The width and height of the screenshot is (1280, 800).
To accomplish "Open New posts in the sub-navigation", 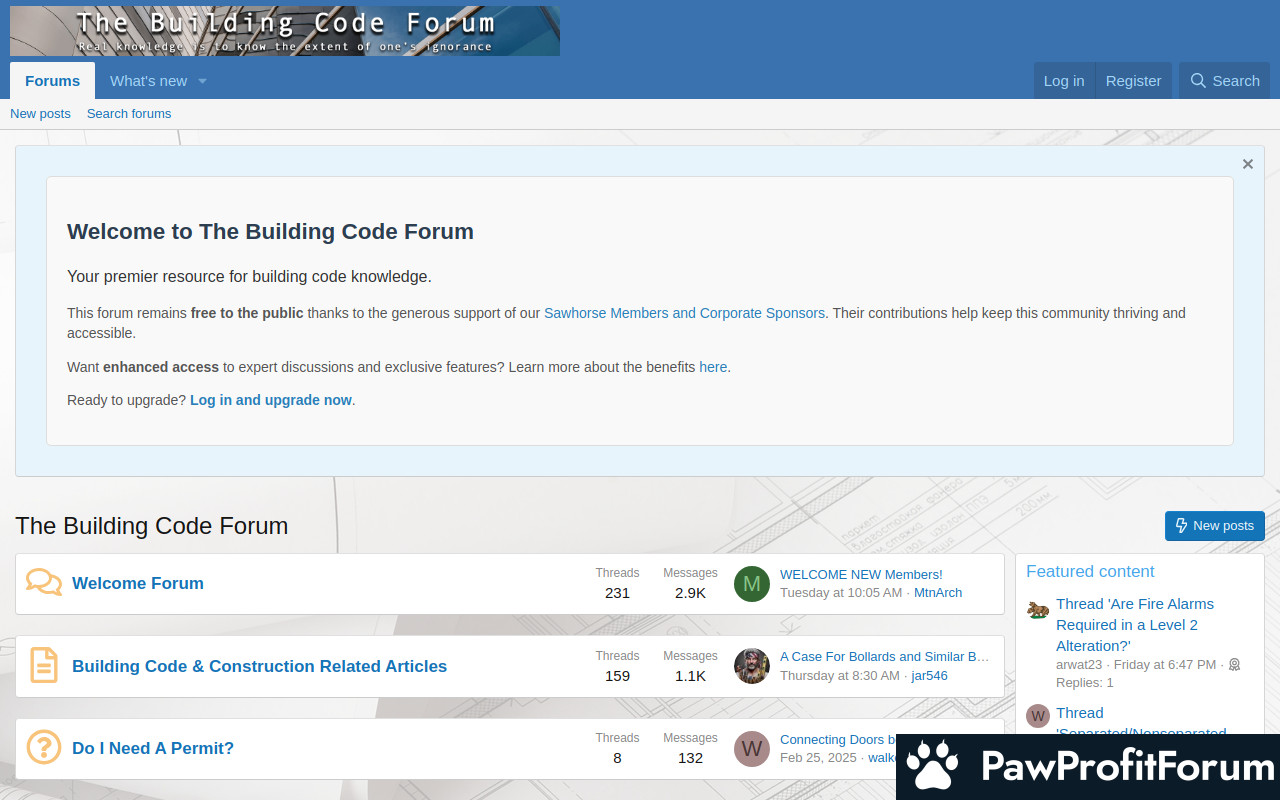I will [x=40, y=114].
